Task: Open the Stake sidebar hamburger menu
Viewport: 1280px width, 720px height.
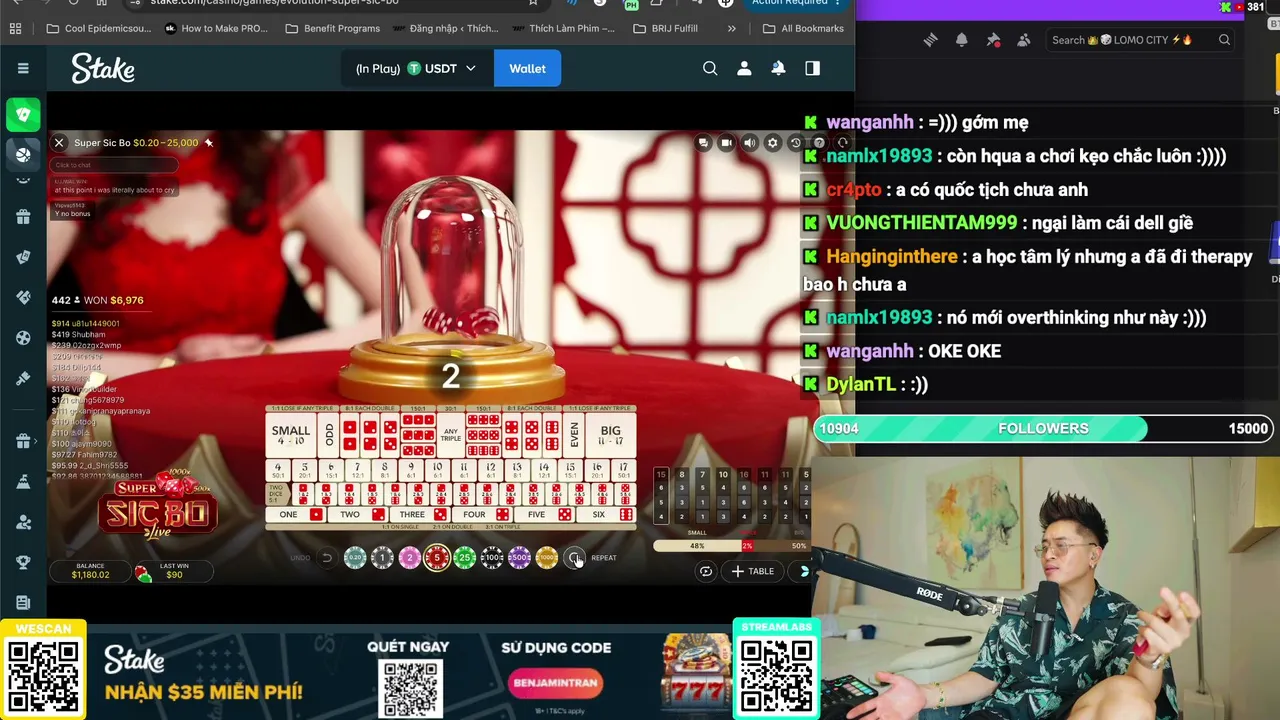Action: pyautogui.click(x=23, y=68)
